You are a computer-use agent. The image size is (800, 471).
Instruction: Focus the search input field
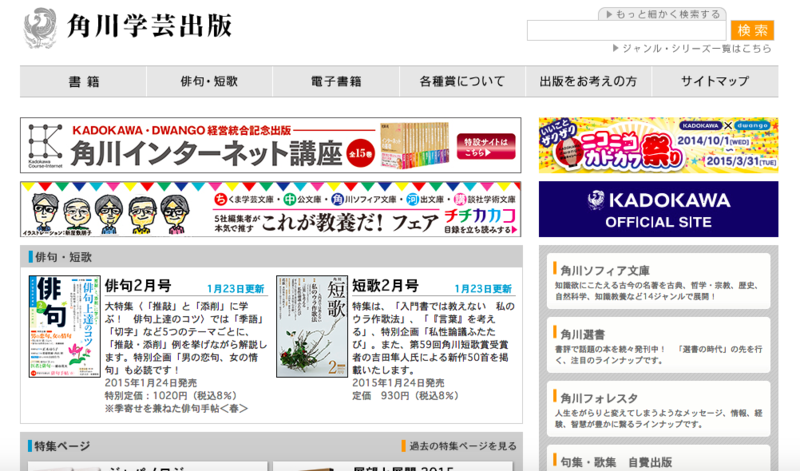click(627, 31)
